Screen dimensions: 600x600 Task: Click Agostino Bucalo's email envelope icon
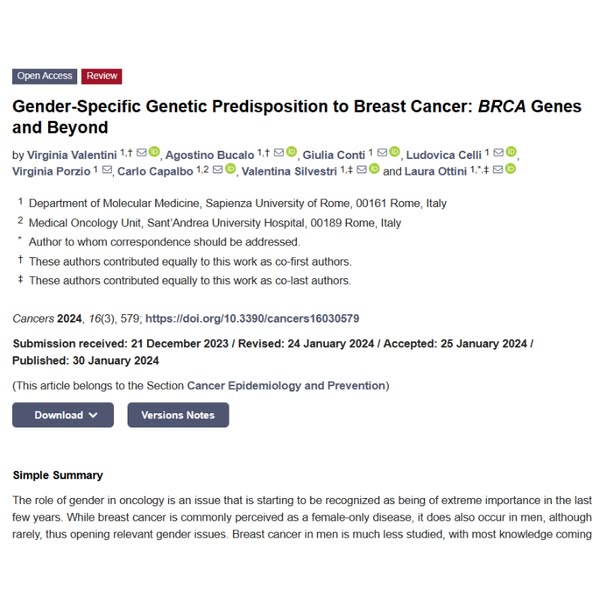[x=278, y=152]
